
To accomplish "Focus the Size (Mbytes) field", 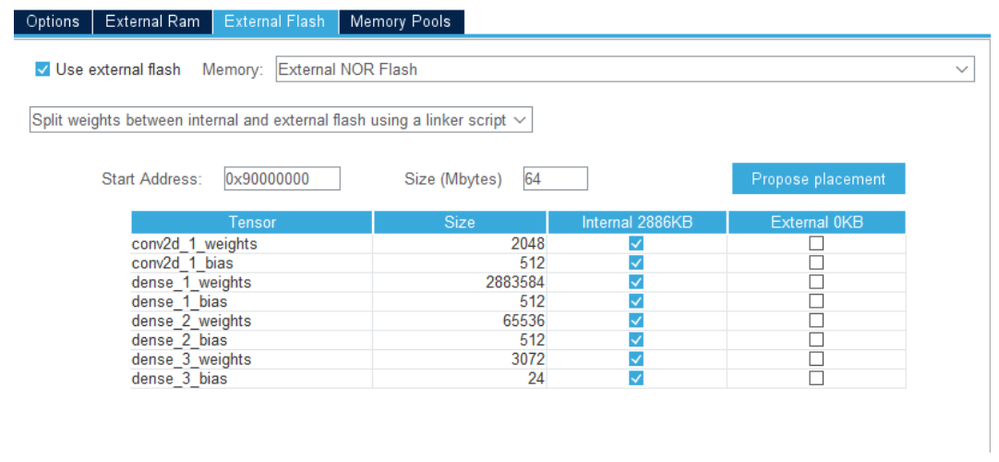I will pyautogui.click(x=555, y=179).
